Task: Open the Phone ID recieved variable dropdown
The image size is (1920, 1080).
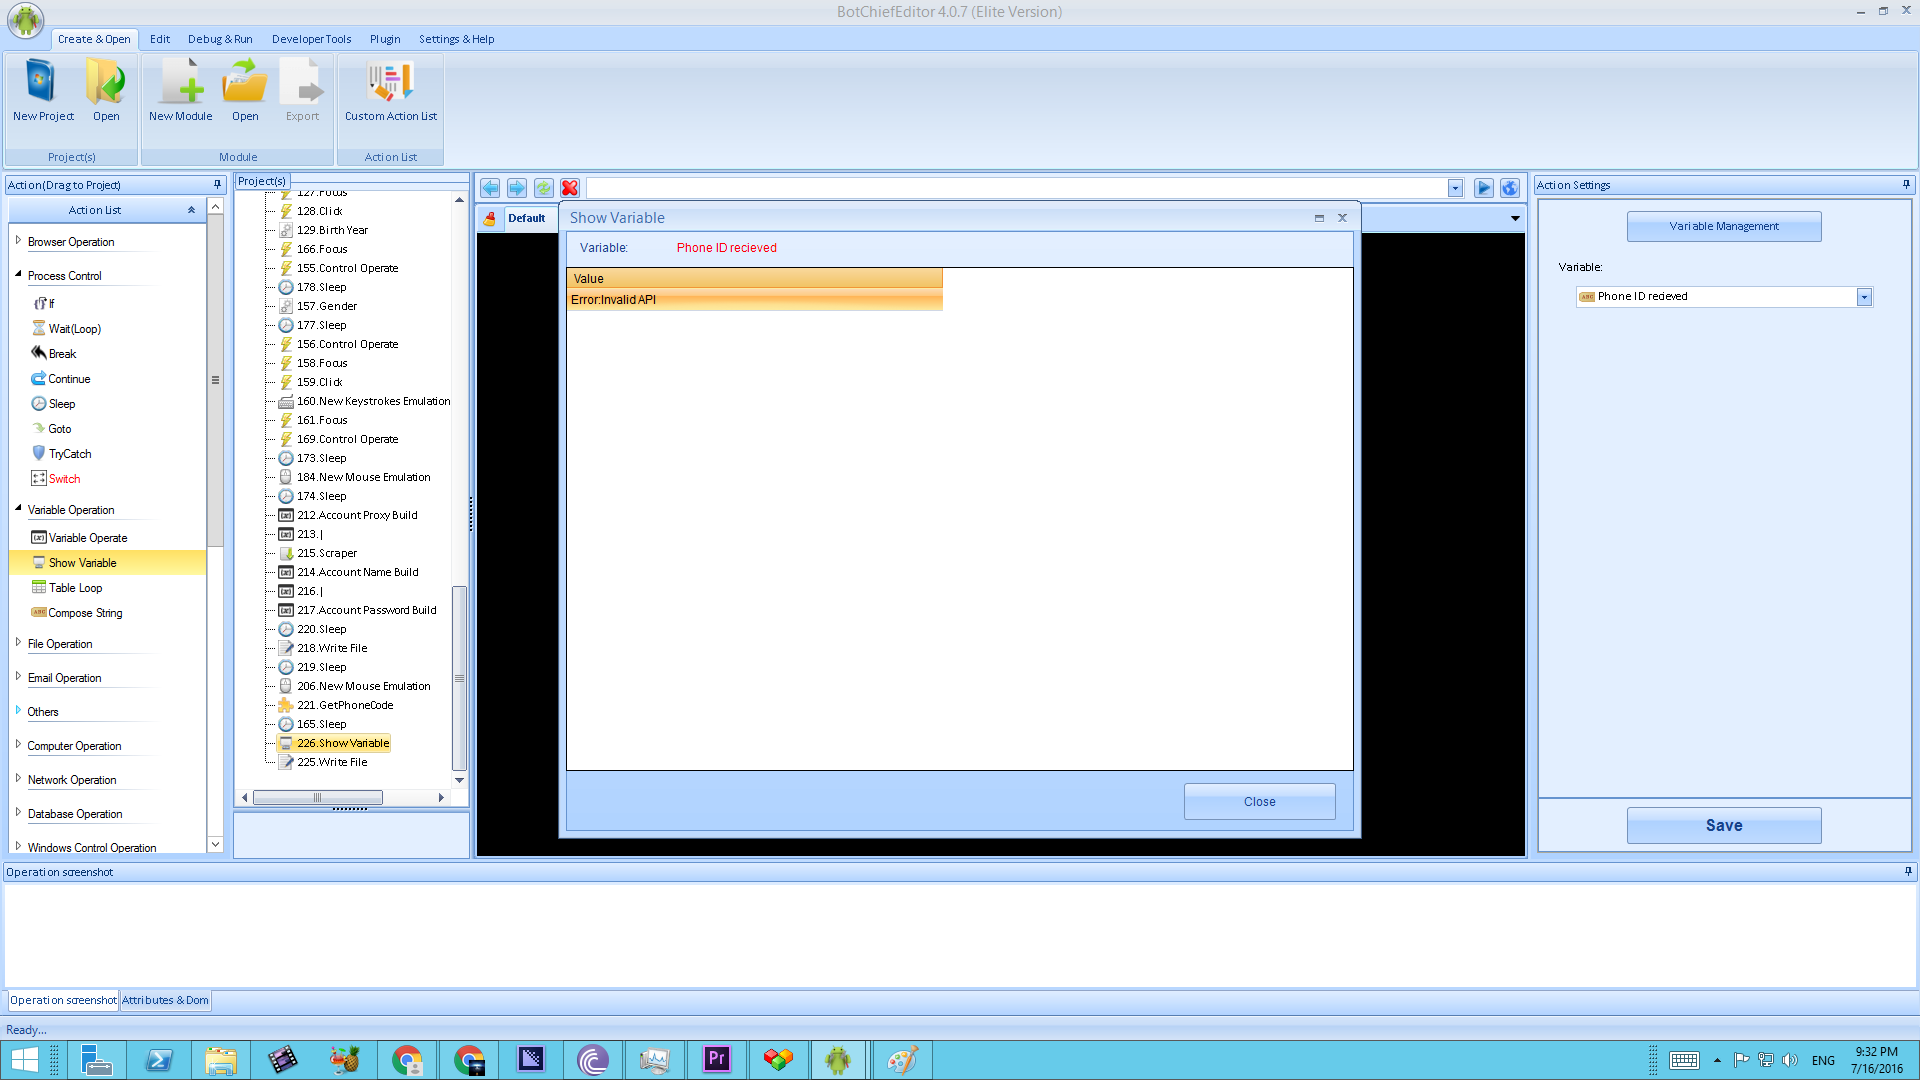Action: point(1864,297)
